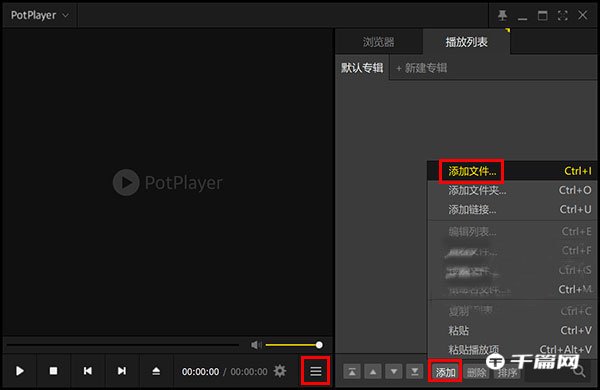Click 粘贴播放项 menu entry

[512, 349]
